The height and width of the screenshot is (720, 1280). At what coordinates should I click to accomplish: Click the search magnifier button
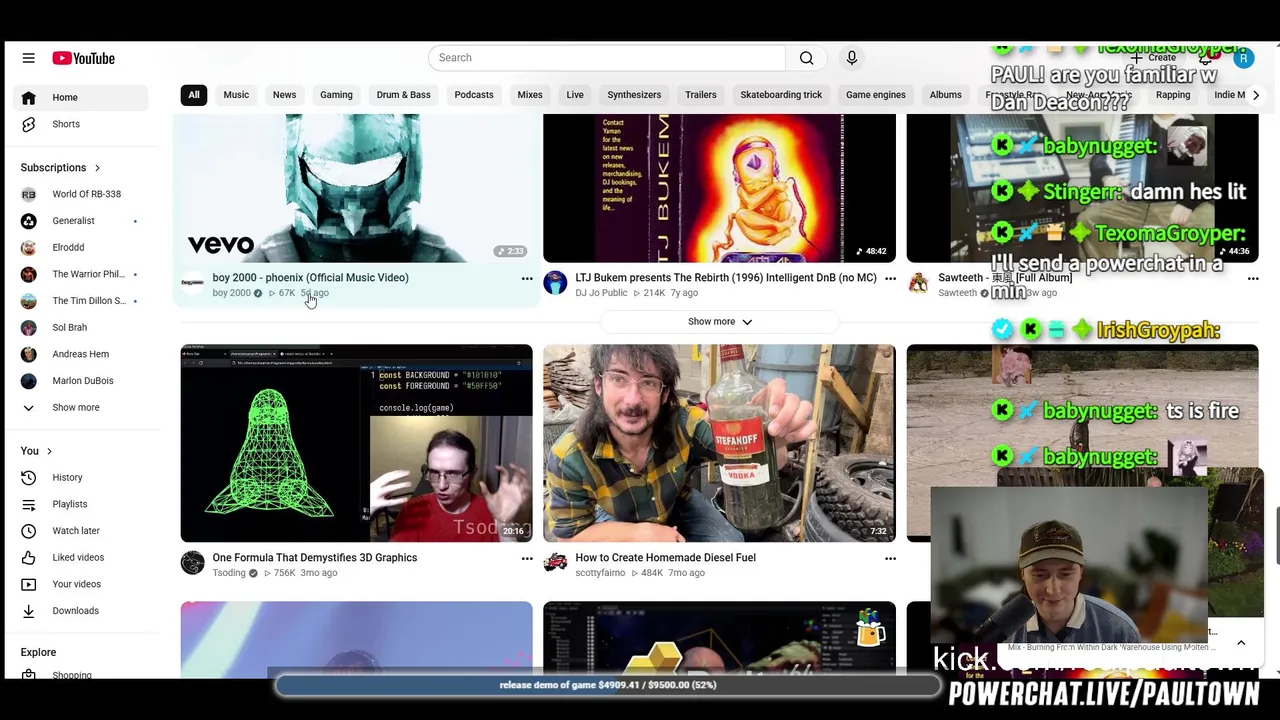tap(806, 58)
